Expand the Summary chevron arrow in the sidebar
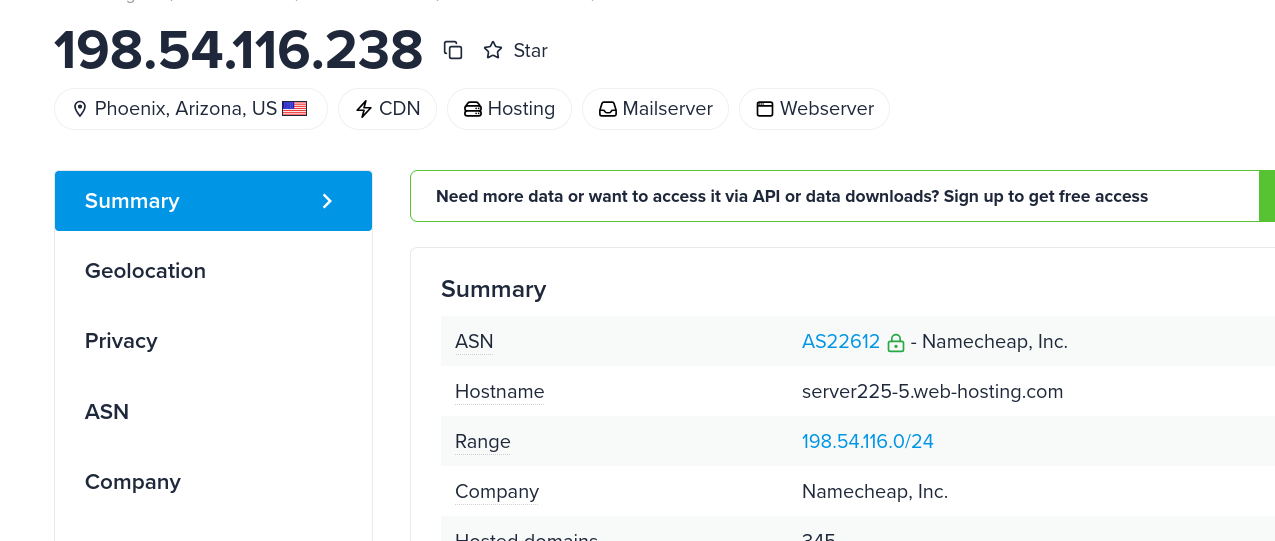 tap(327, 201)
